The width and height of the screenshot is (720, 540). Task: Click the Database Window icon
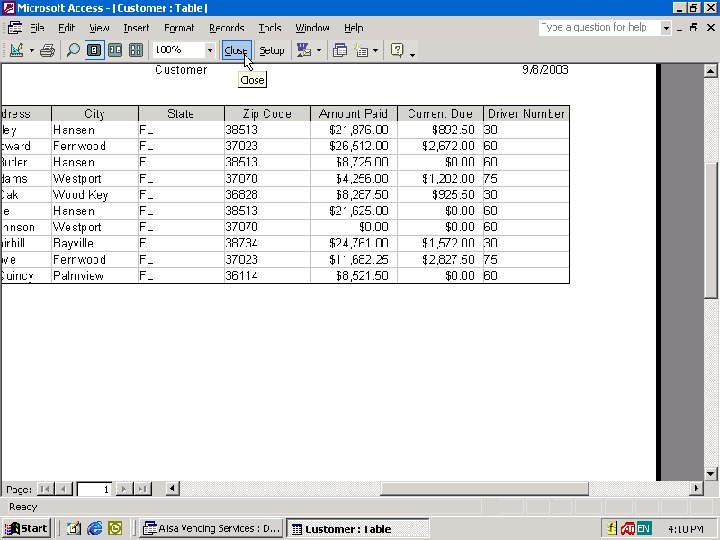pyautogui.click(x=340, y=50)
